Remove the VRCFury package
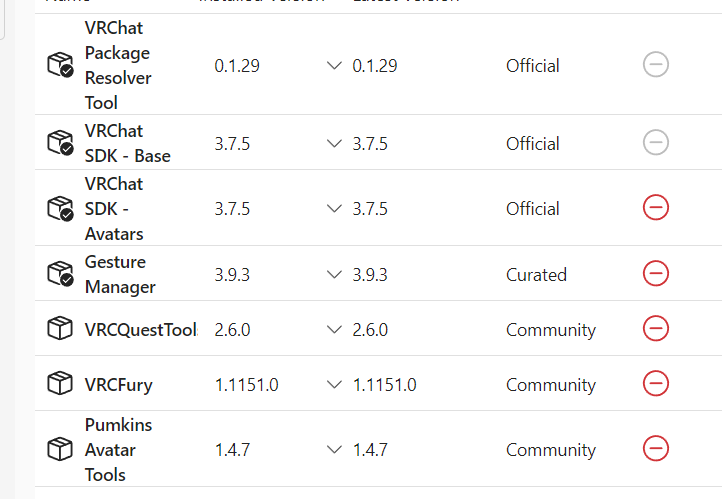 [x=656, y=383]
